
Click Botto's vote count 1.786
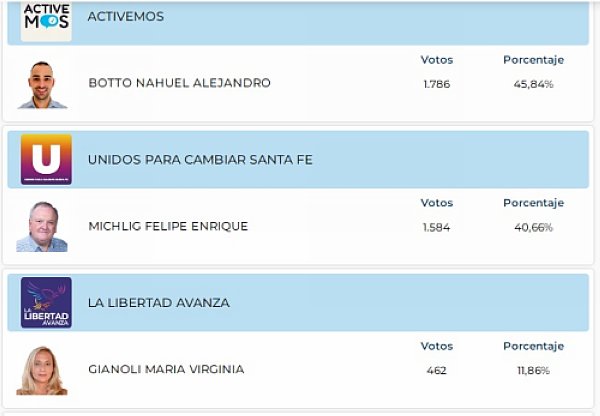point(437,84)
